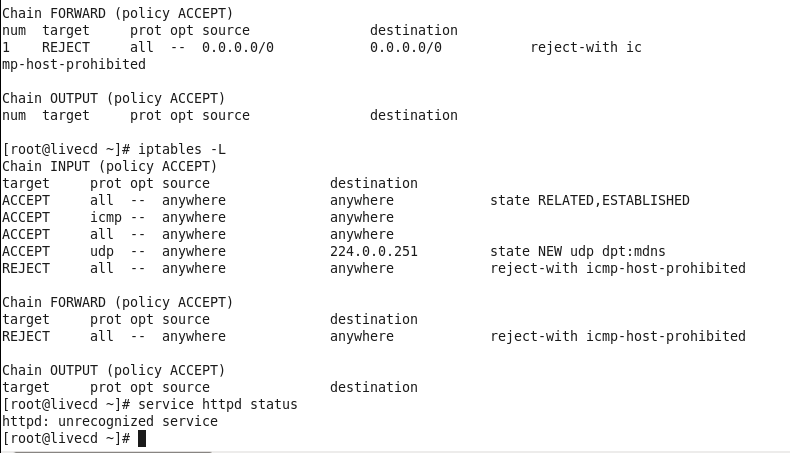Click the REJECT target in the INPUT chain
Image resolution: width=790 pixels, height=453 pixels.
(26, 268)
